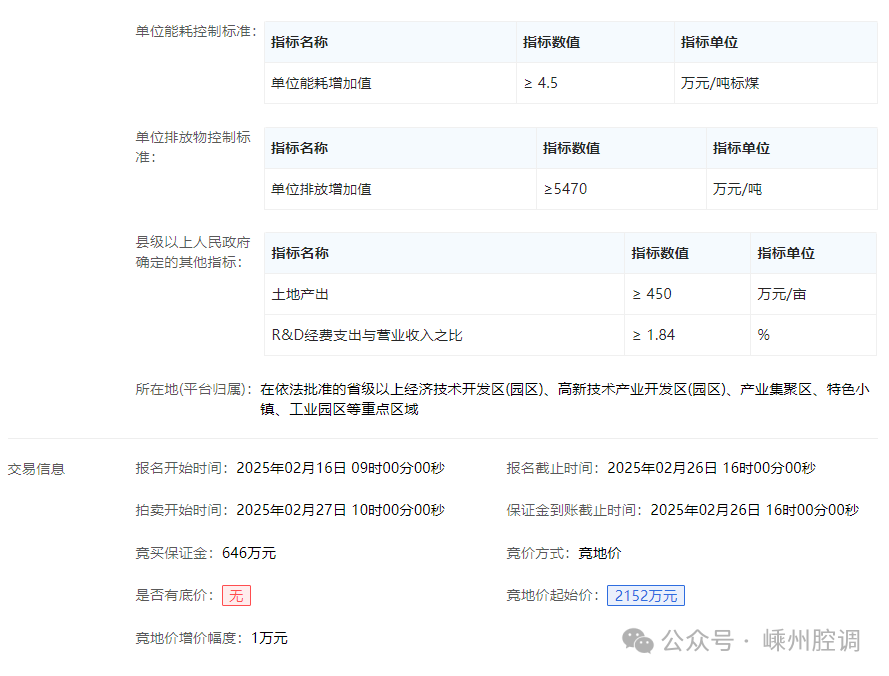Image resolution: width=889 pixels, height=676 pixels.
Task: Click the 万元/吨标煤 unit cell
Action: 720,83
